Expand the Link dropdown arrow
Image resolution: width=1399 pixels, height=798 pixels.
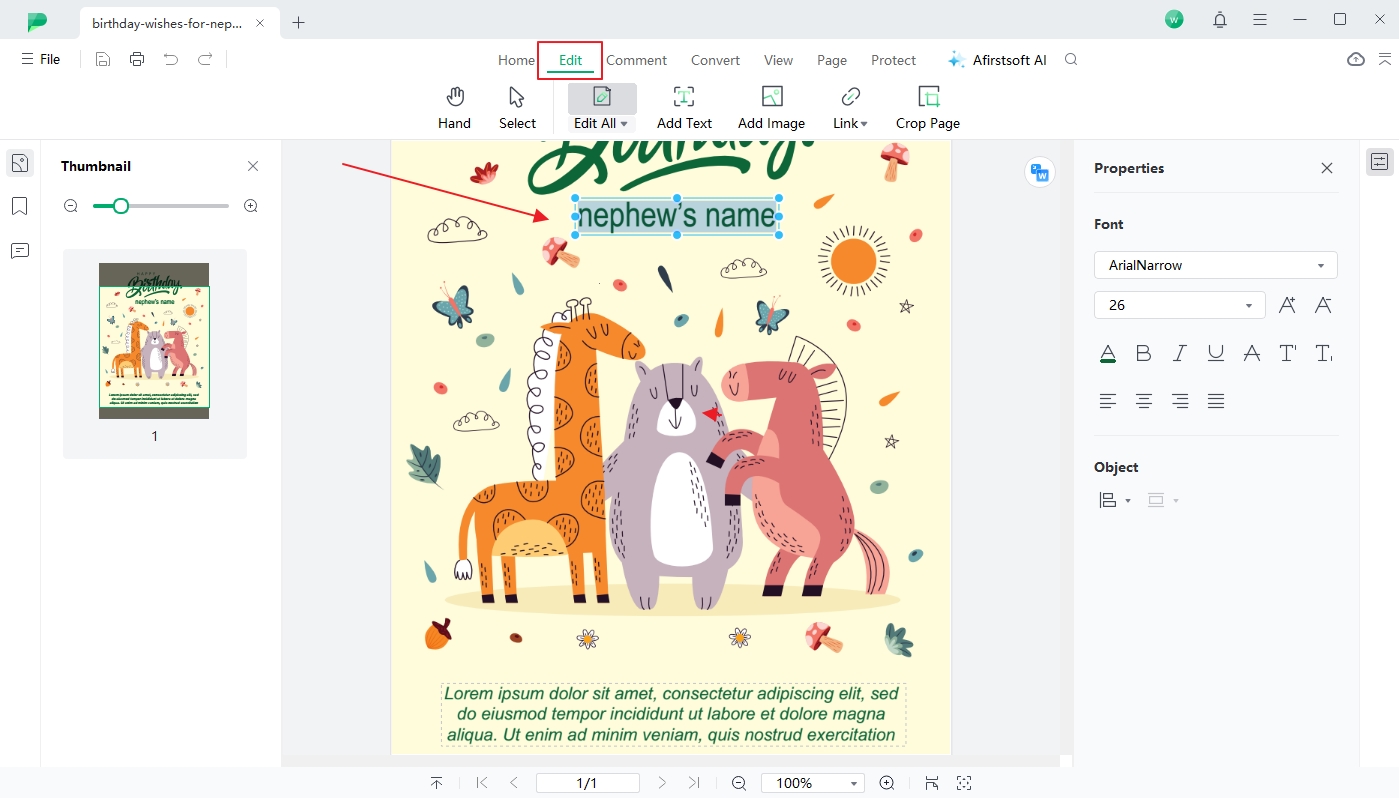click(x=864, y=124)
